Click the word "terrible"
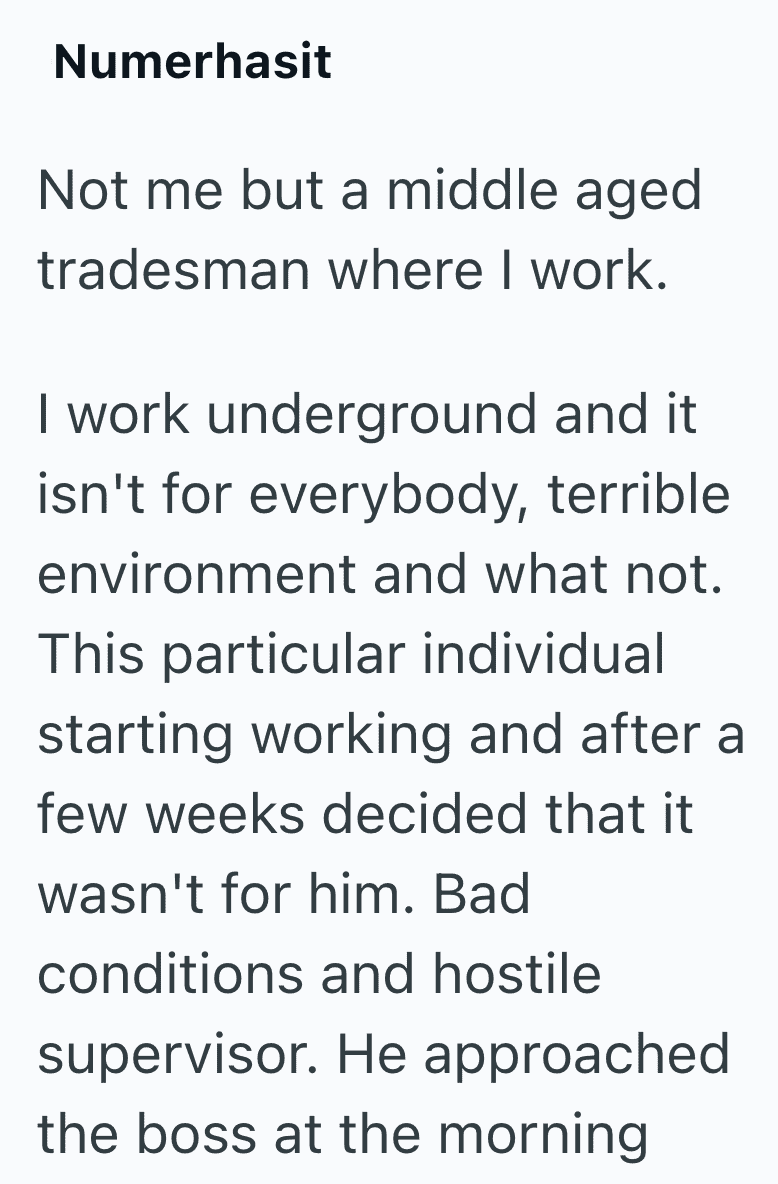The width and height of the screenshot is (778, 1184). tap(639, 494)
